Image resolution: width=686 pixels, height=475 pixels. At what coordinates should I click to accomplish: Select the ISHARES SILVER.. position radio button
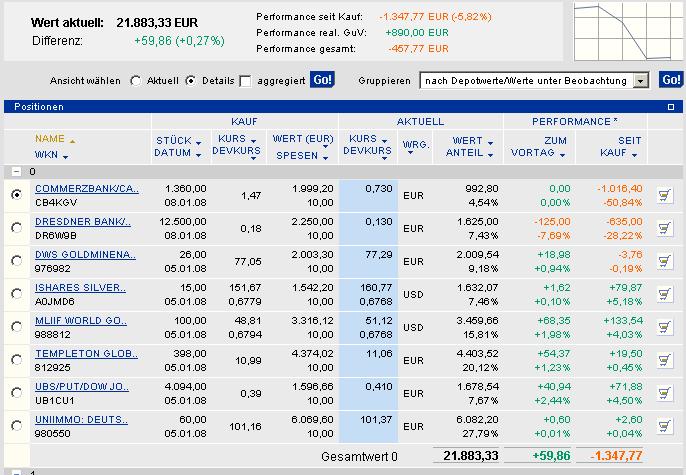(16, 293)
